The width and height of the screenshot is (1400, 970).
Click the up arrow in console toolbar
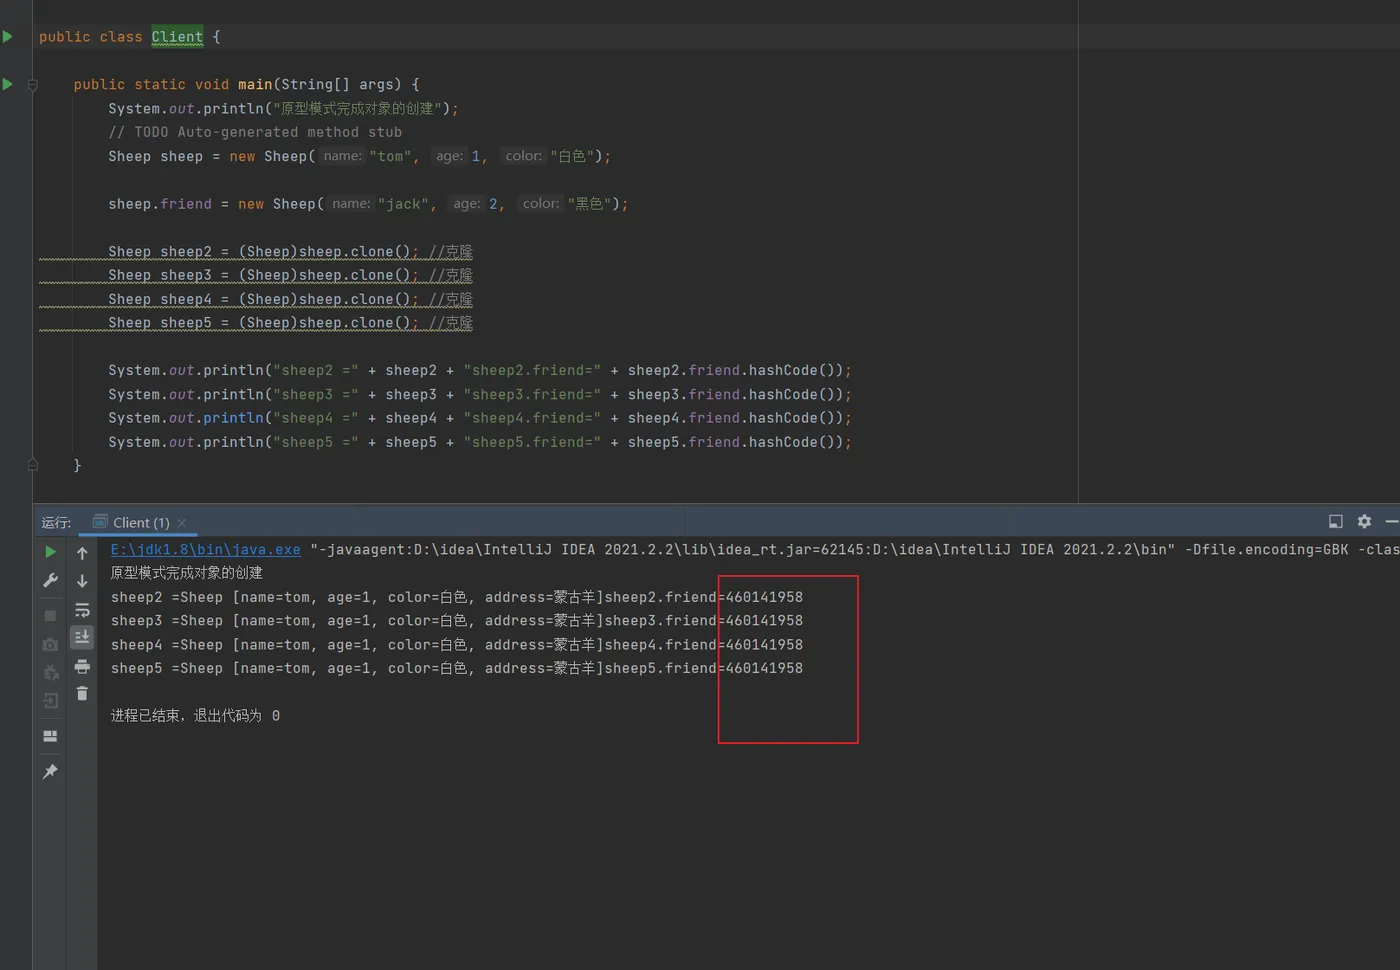coord(82,553)
